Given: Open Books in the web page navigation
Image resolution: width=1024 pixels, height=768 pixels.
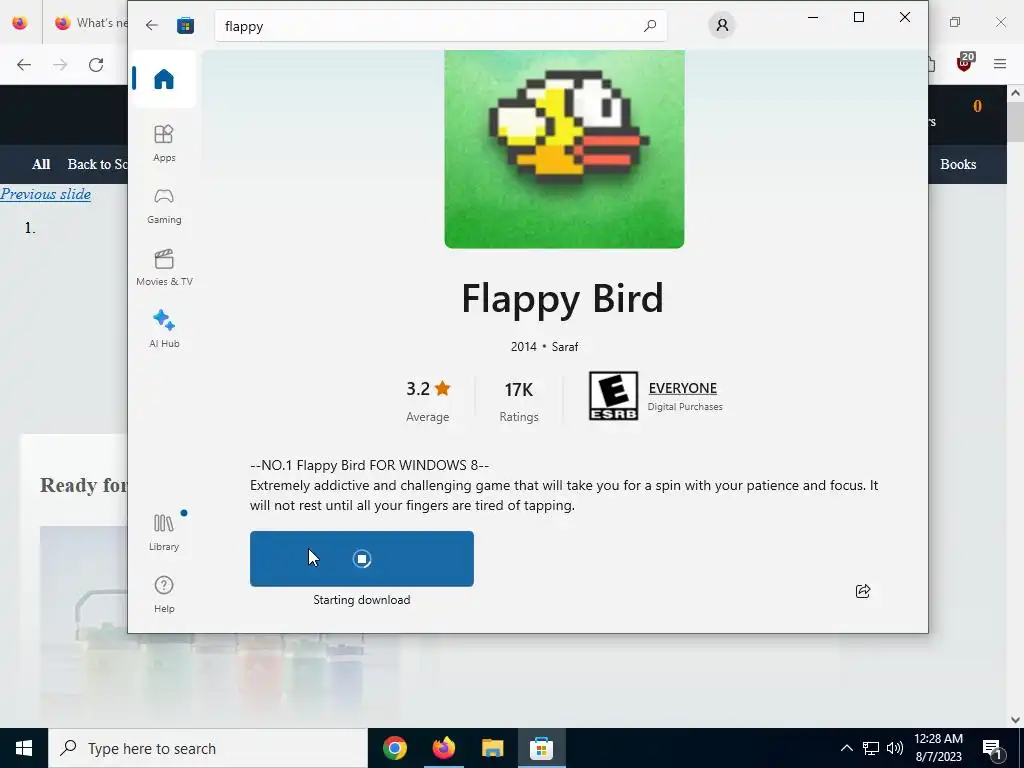Looking at the screenshot, I should tap(958, 165).
